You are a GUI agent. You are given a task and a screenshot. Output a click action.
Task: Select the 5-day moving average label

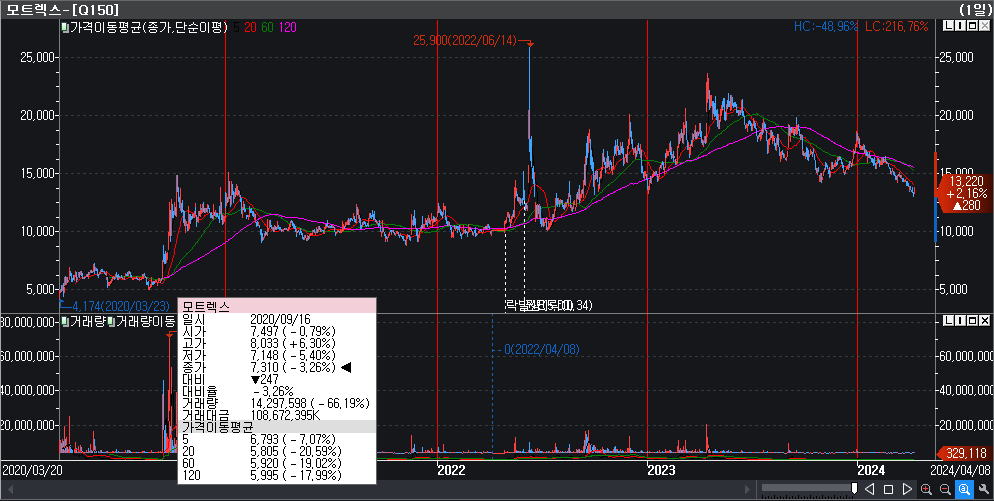(236, 27)
